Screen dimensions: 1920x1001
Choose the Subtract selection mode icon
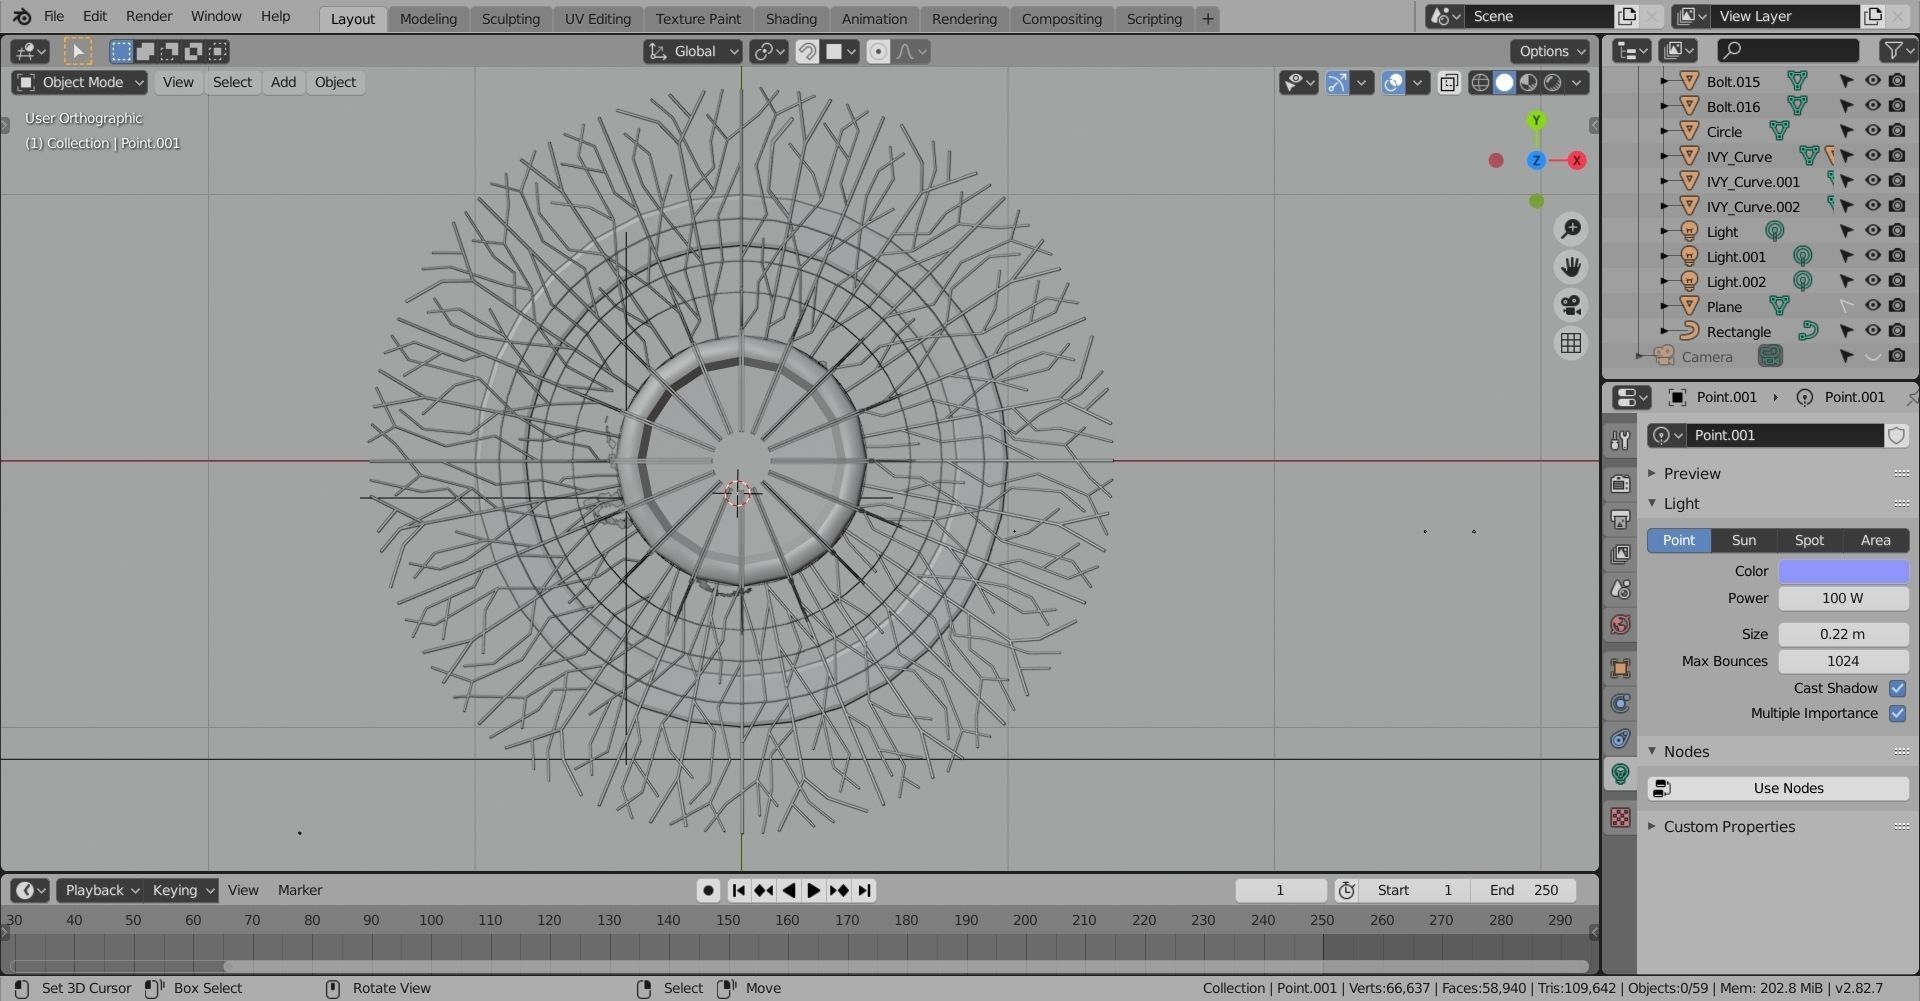(169, 51)
